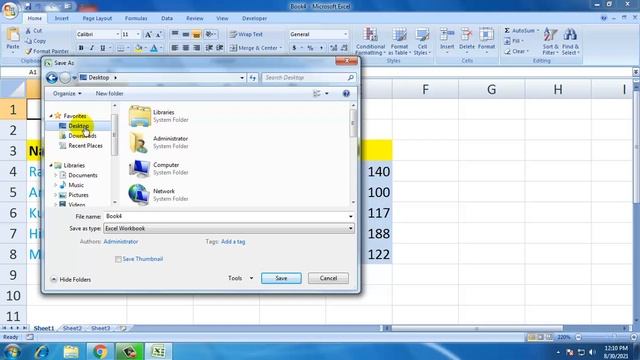The width and height of the screenshot is (640, 360).
Task: Open the Organize menu
Action: (x=67, y=93)
